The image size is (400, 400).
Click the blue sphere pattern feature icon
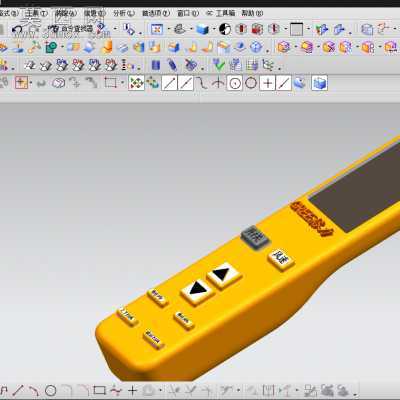(256, 47)
